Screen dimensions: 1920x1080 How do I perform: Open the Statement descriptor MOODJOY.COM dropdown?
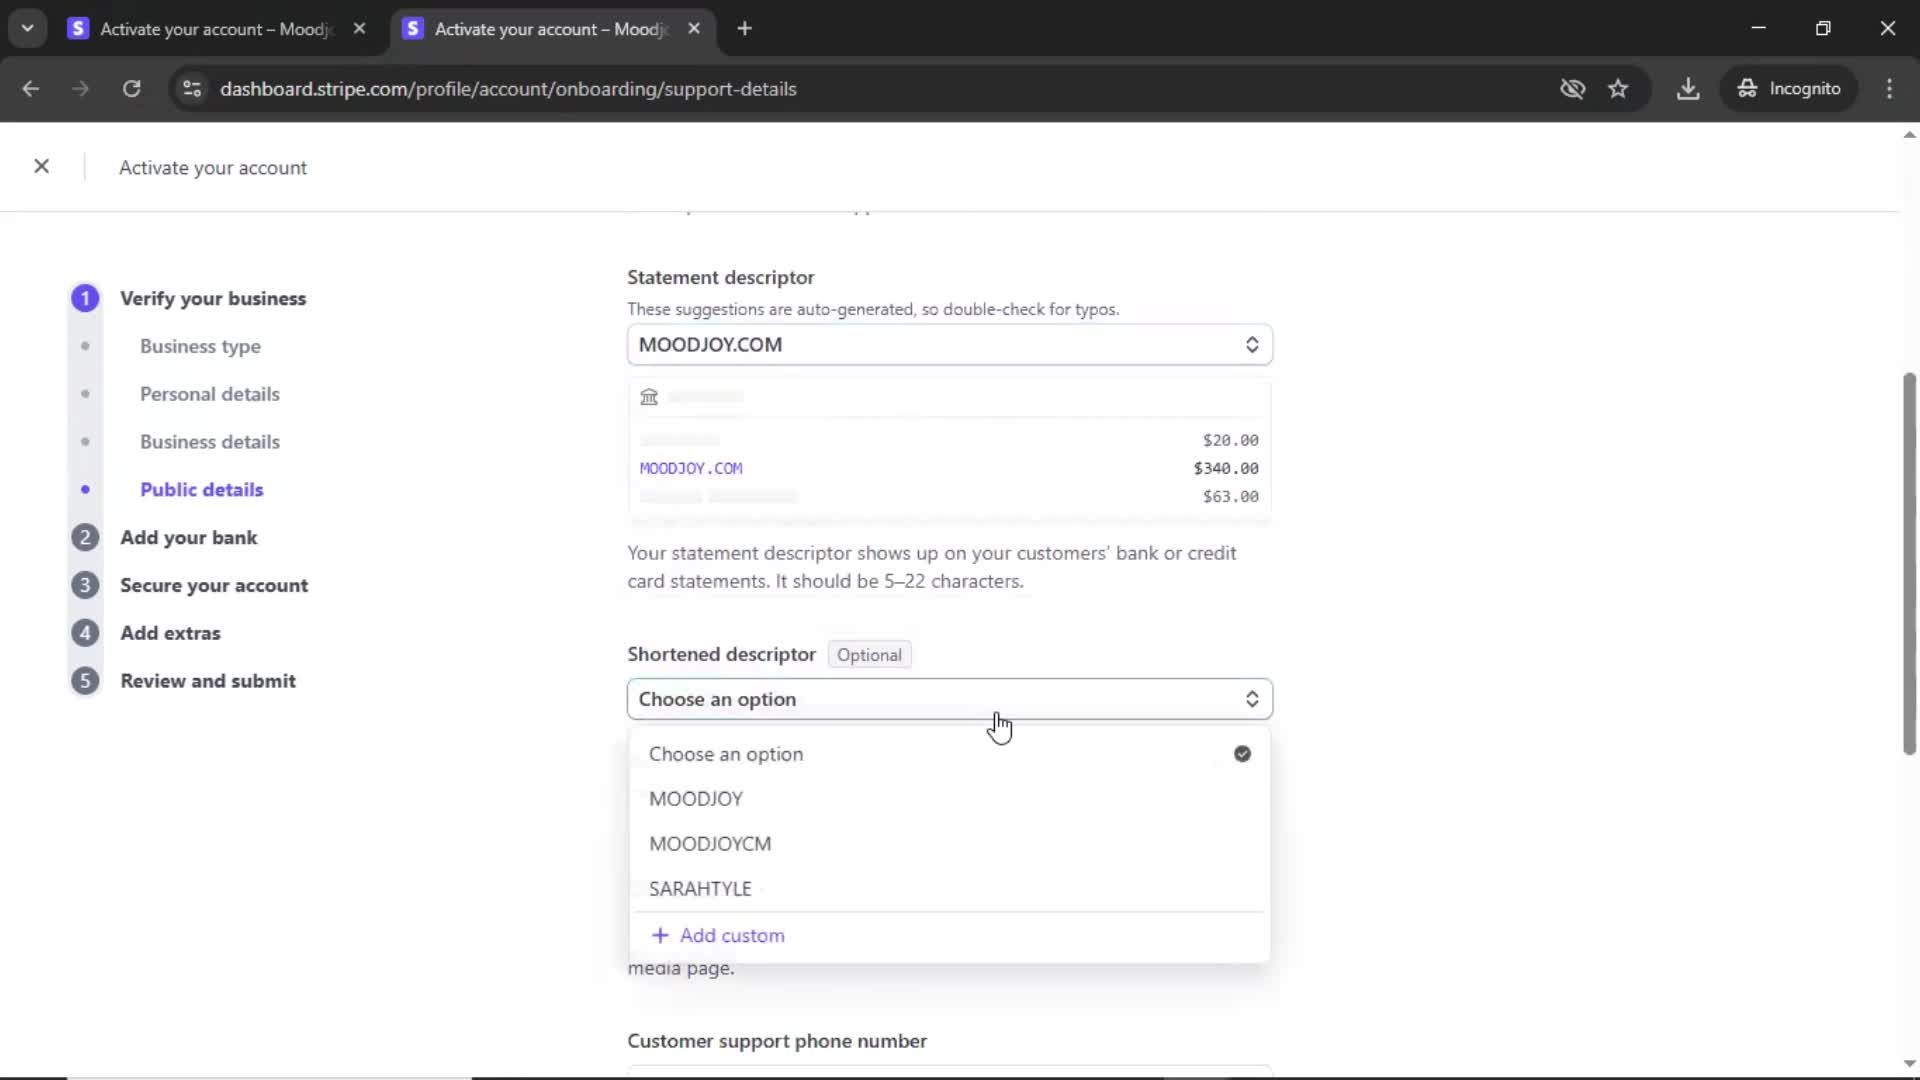(x=948, y=345)
